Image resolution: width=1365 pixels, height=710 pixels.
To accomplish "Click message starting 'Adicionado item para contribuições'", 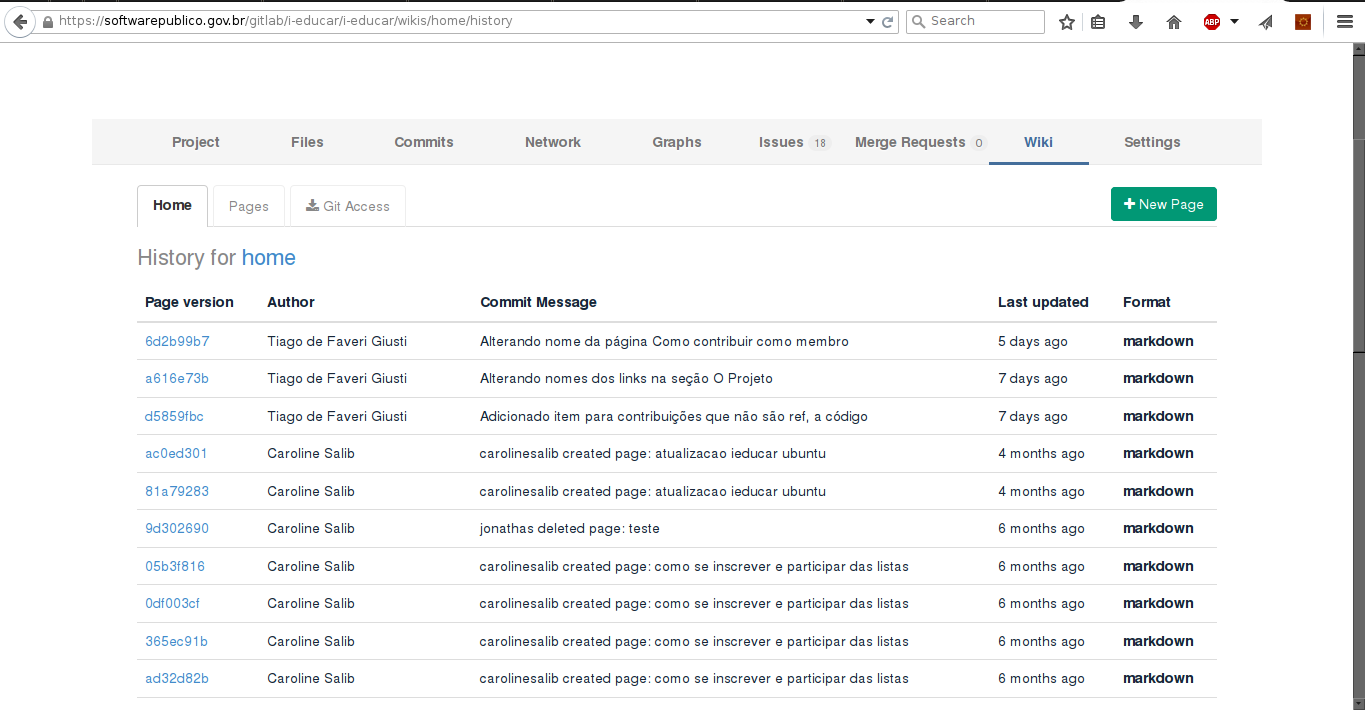I will pos(674,416).
